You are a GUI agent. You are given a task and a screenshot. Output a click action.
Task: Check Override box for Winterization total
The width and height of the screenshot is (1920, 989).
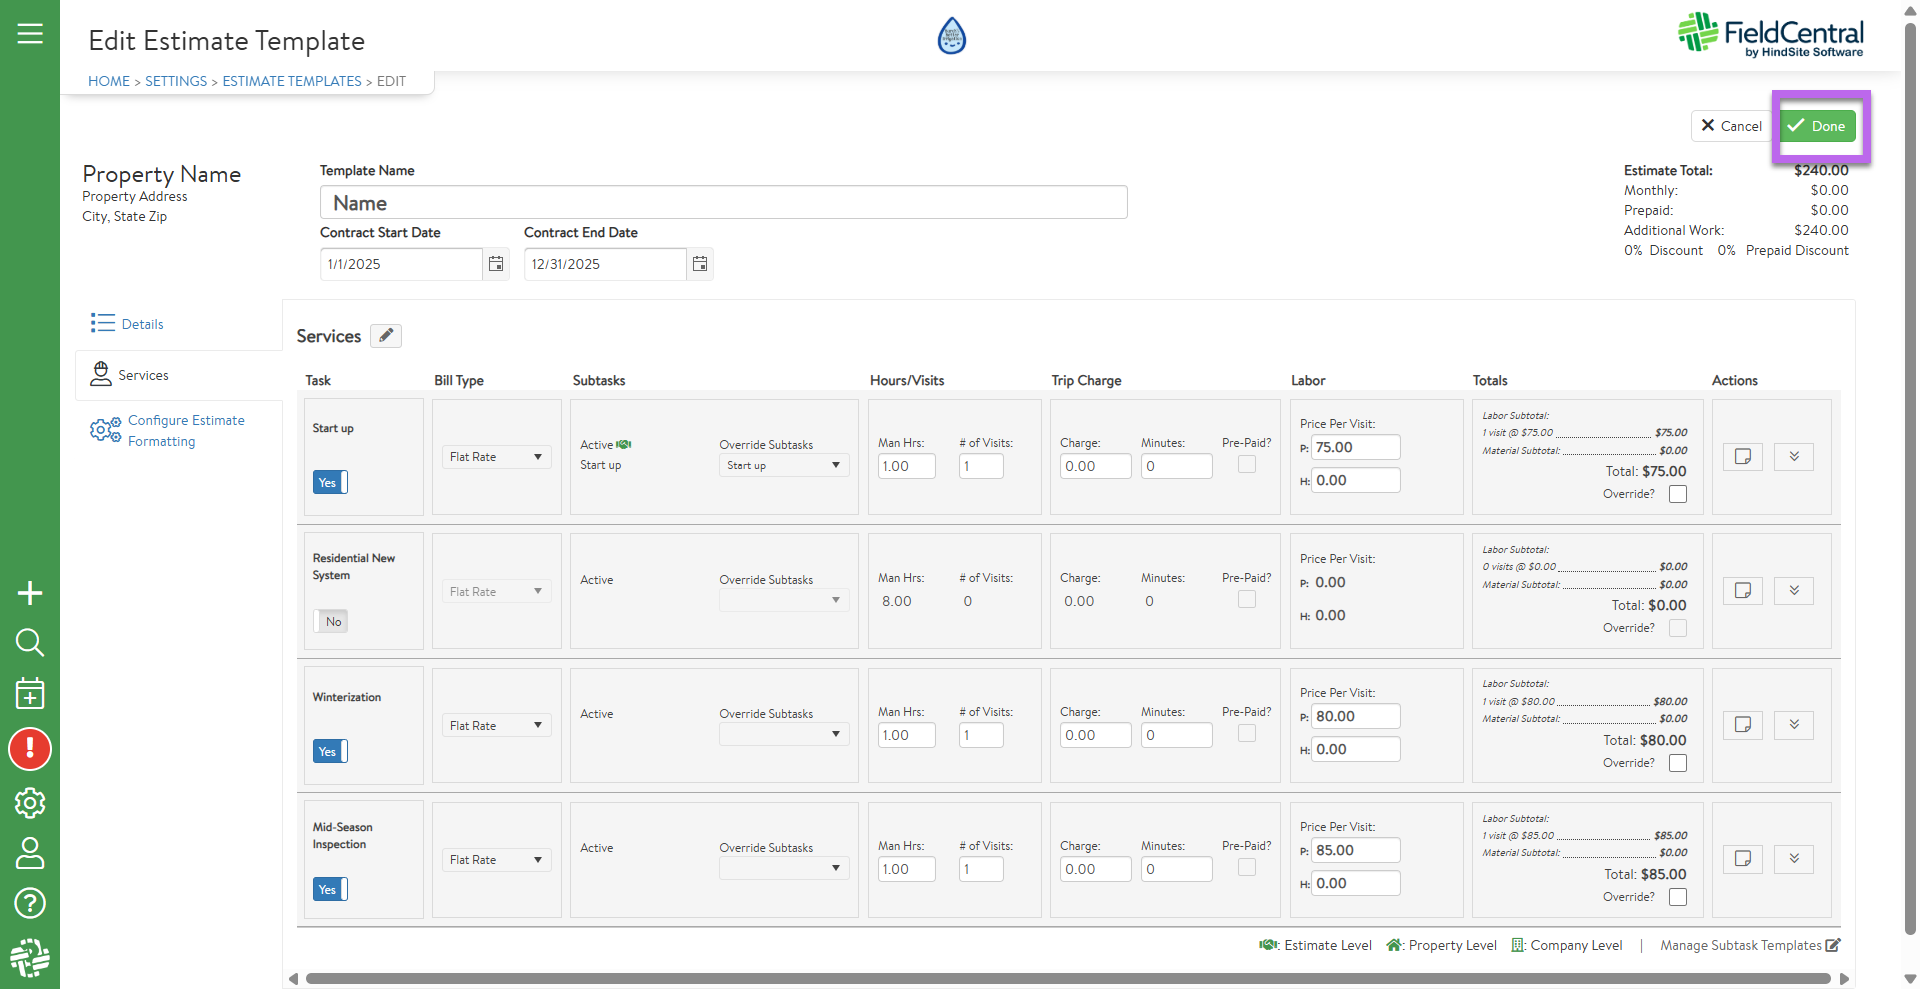tap(1678, 763)
